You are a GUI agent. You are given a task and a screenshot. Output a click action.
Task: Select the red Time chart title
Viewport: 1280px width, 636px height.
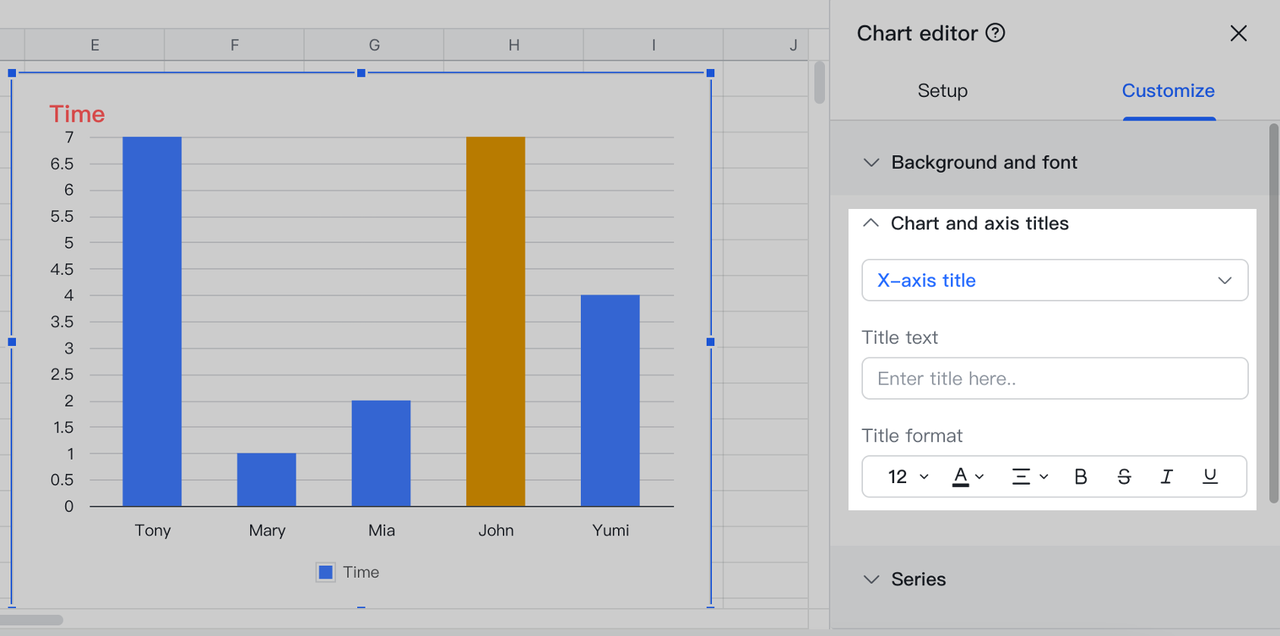click(76, 114)
